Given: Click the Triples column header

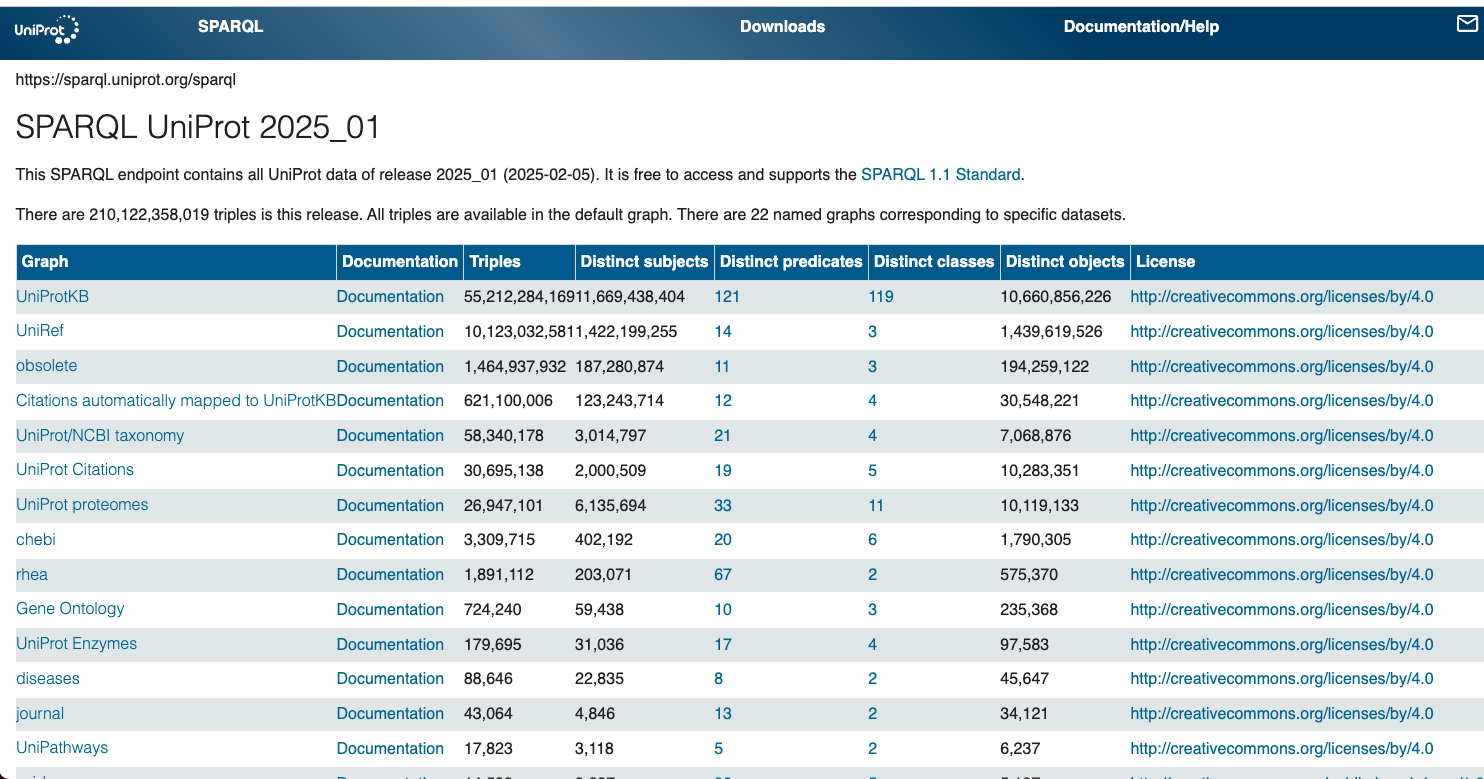Looking at the screenshot, I should (x=518, y=261).
